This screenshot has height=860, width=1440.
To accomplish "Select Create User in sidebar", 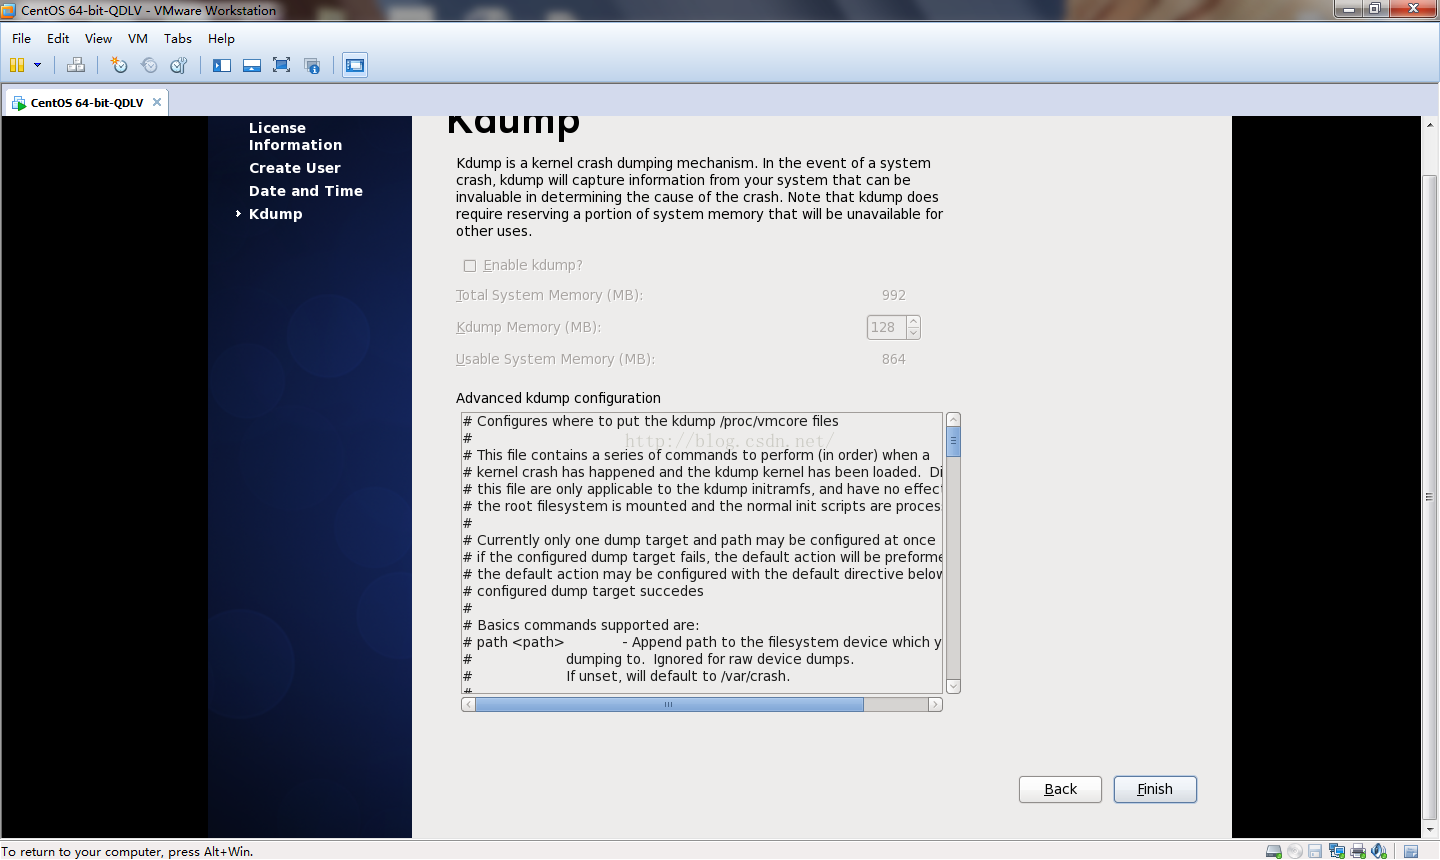I will pos(294,168).
